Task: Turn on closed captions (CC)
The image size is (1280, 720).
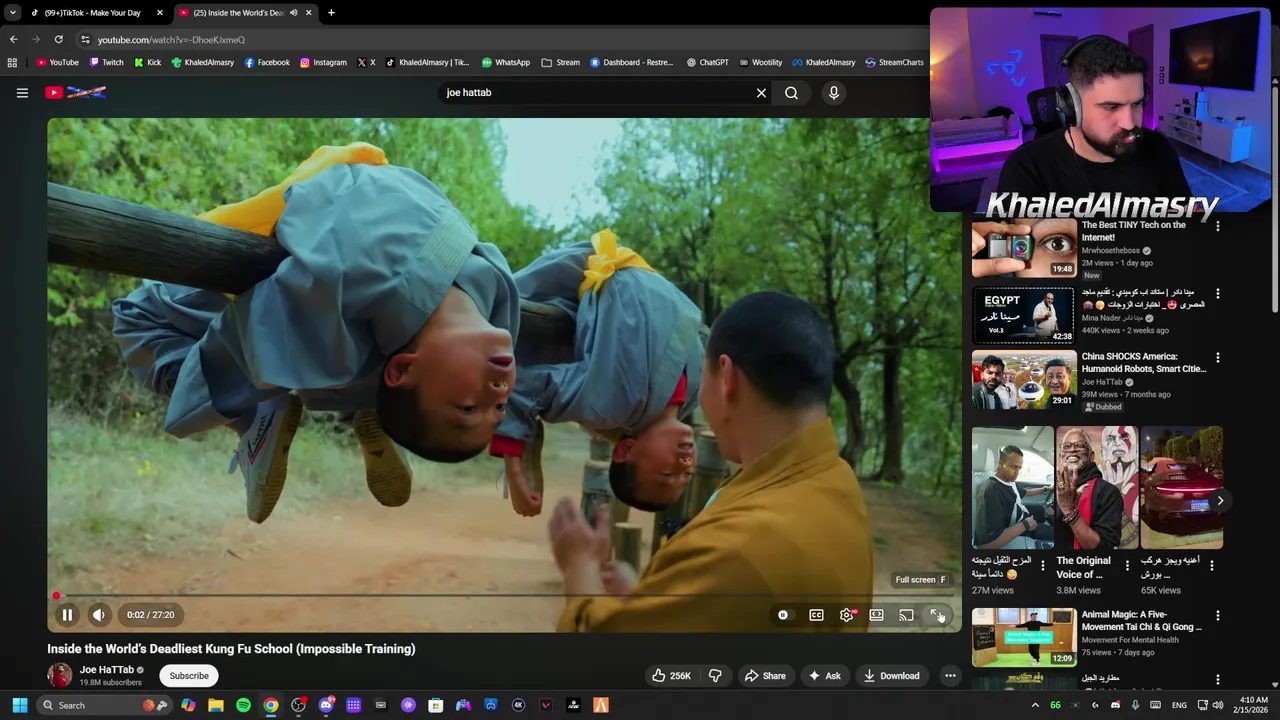Action: [x=816, y=615]
